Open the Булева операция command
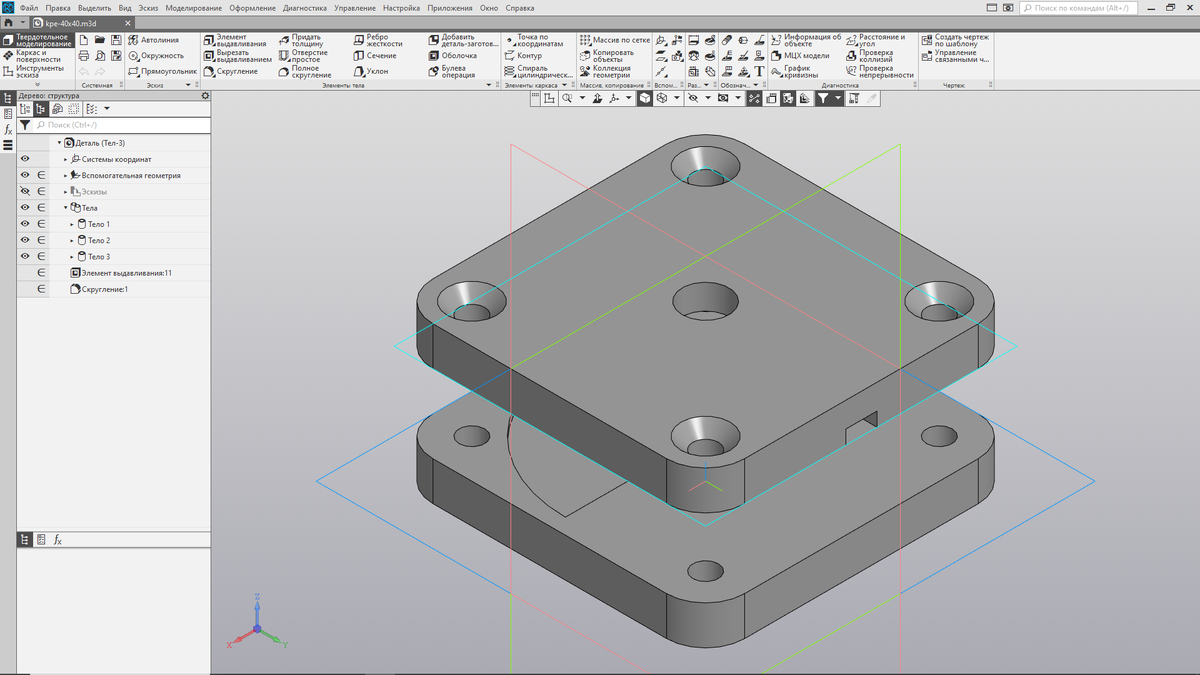The width and height of the screenshot is (1200, 675). point(452,72)
